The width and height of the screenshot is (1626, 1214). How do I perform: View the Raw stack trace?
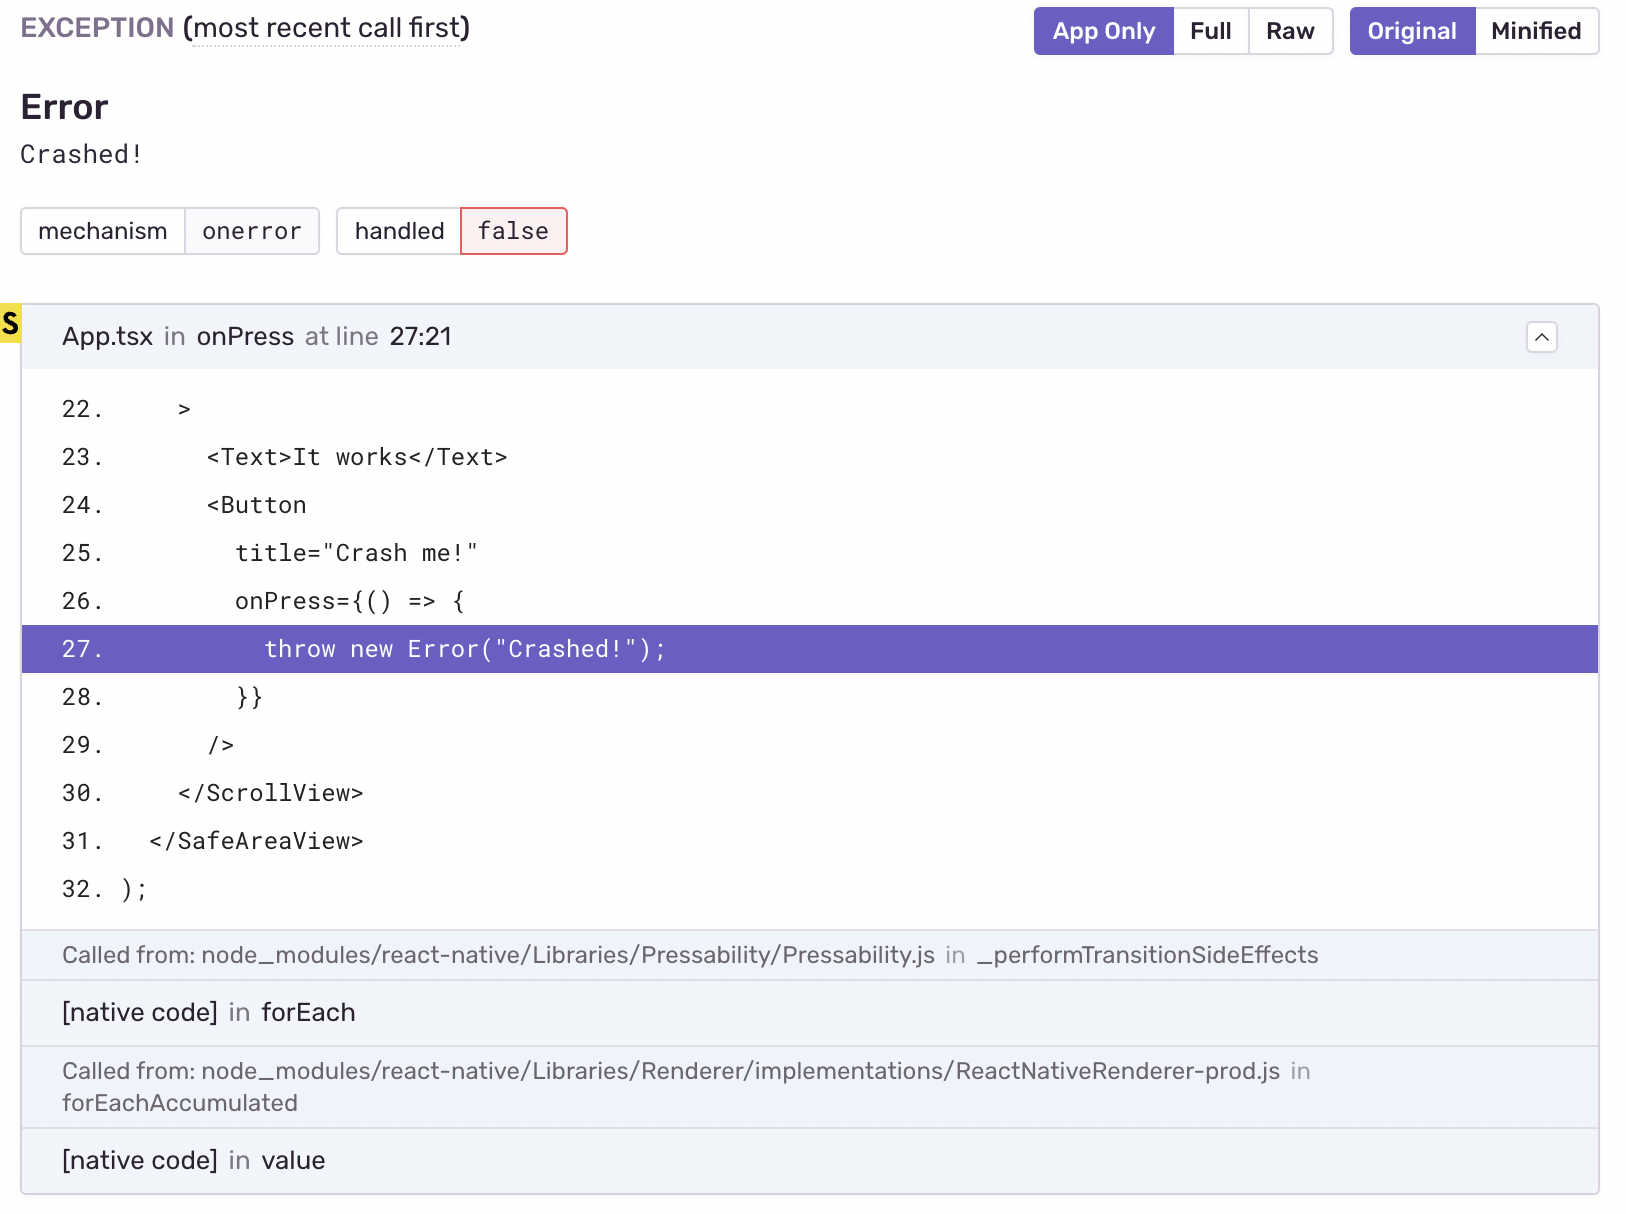click(x=1289, y=31)
